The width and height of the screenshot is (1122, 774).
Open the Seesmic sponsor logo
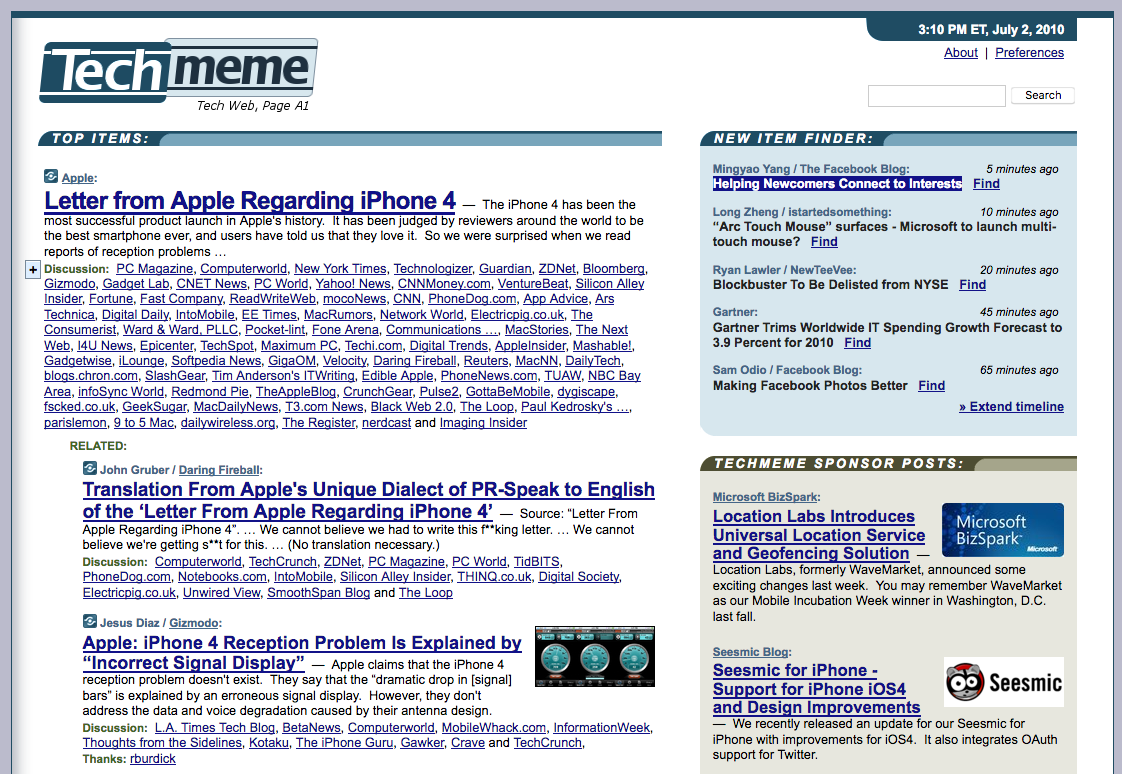pyautogui.click(x=1003, y=682)
